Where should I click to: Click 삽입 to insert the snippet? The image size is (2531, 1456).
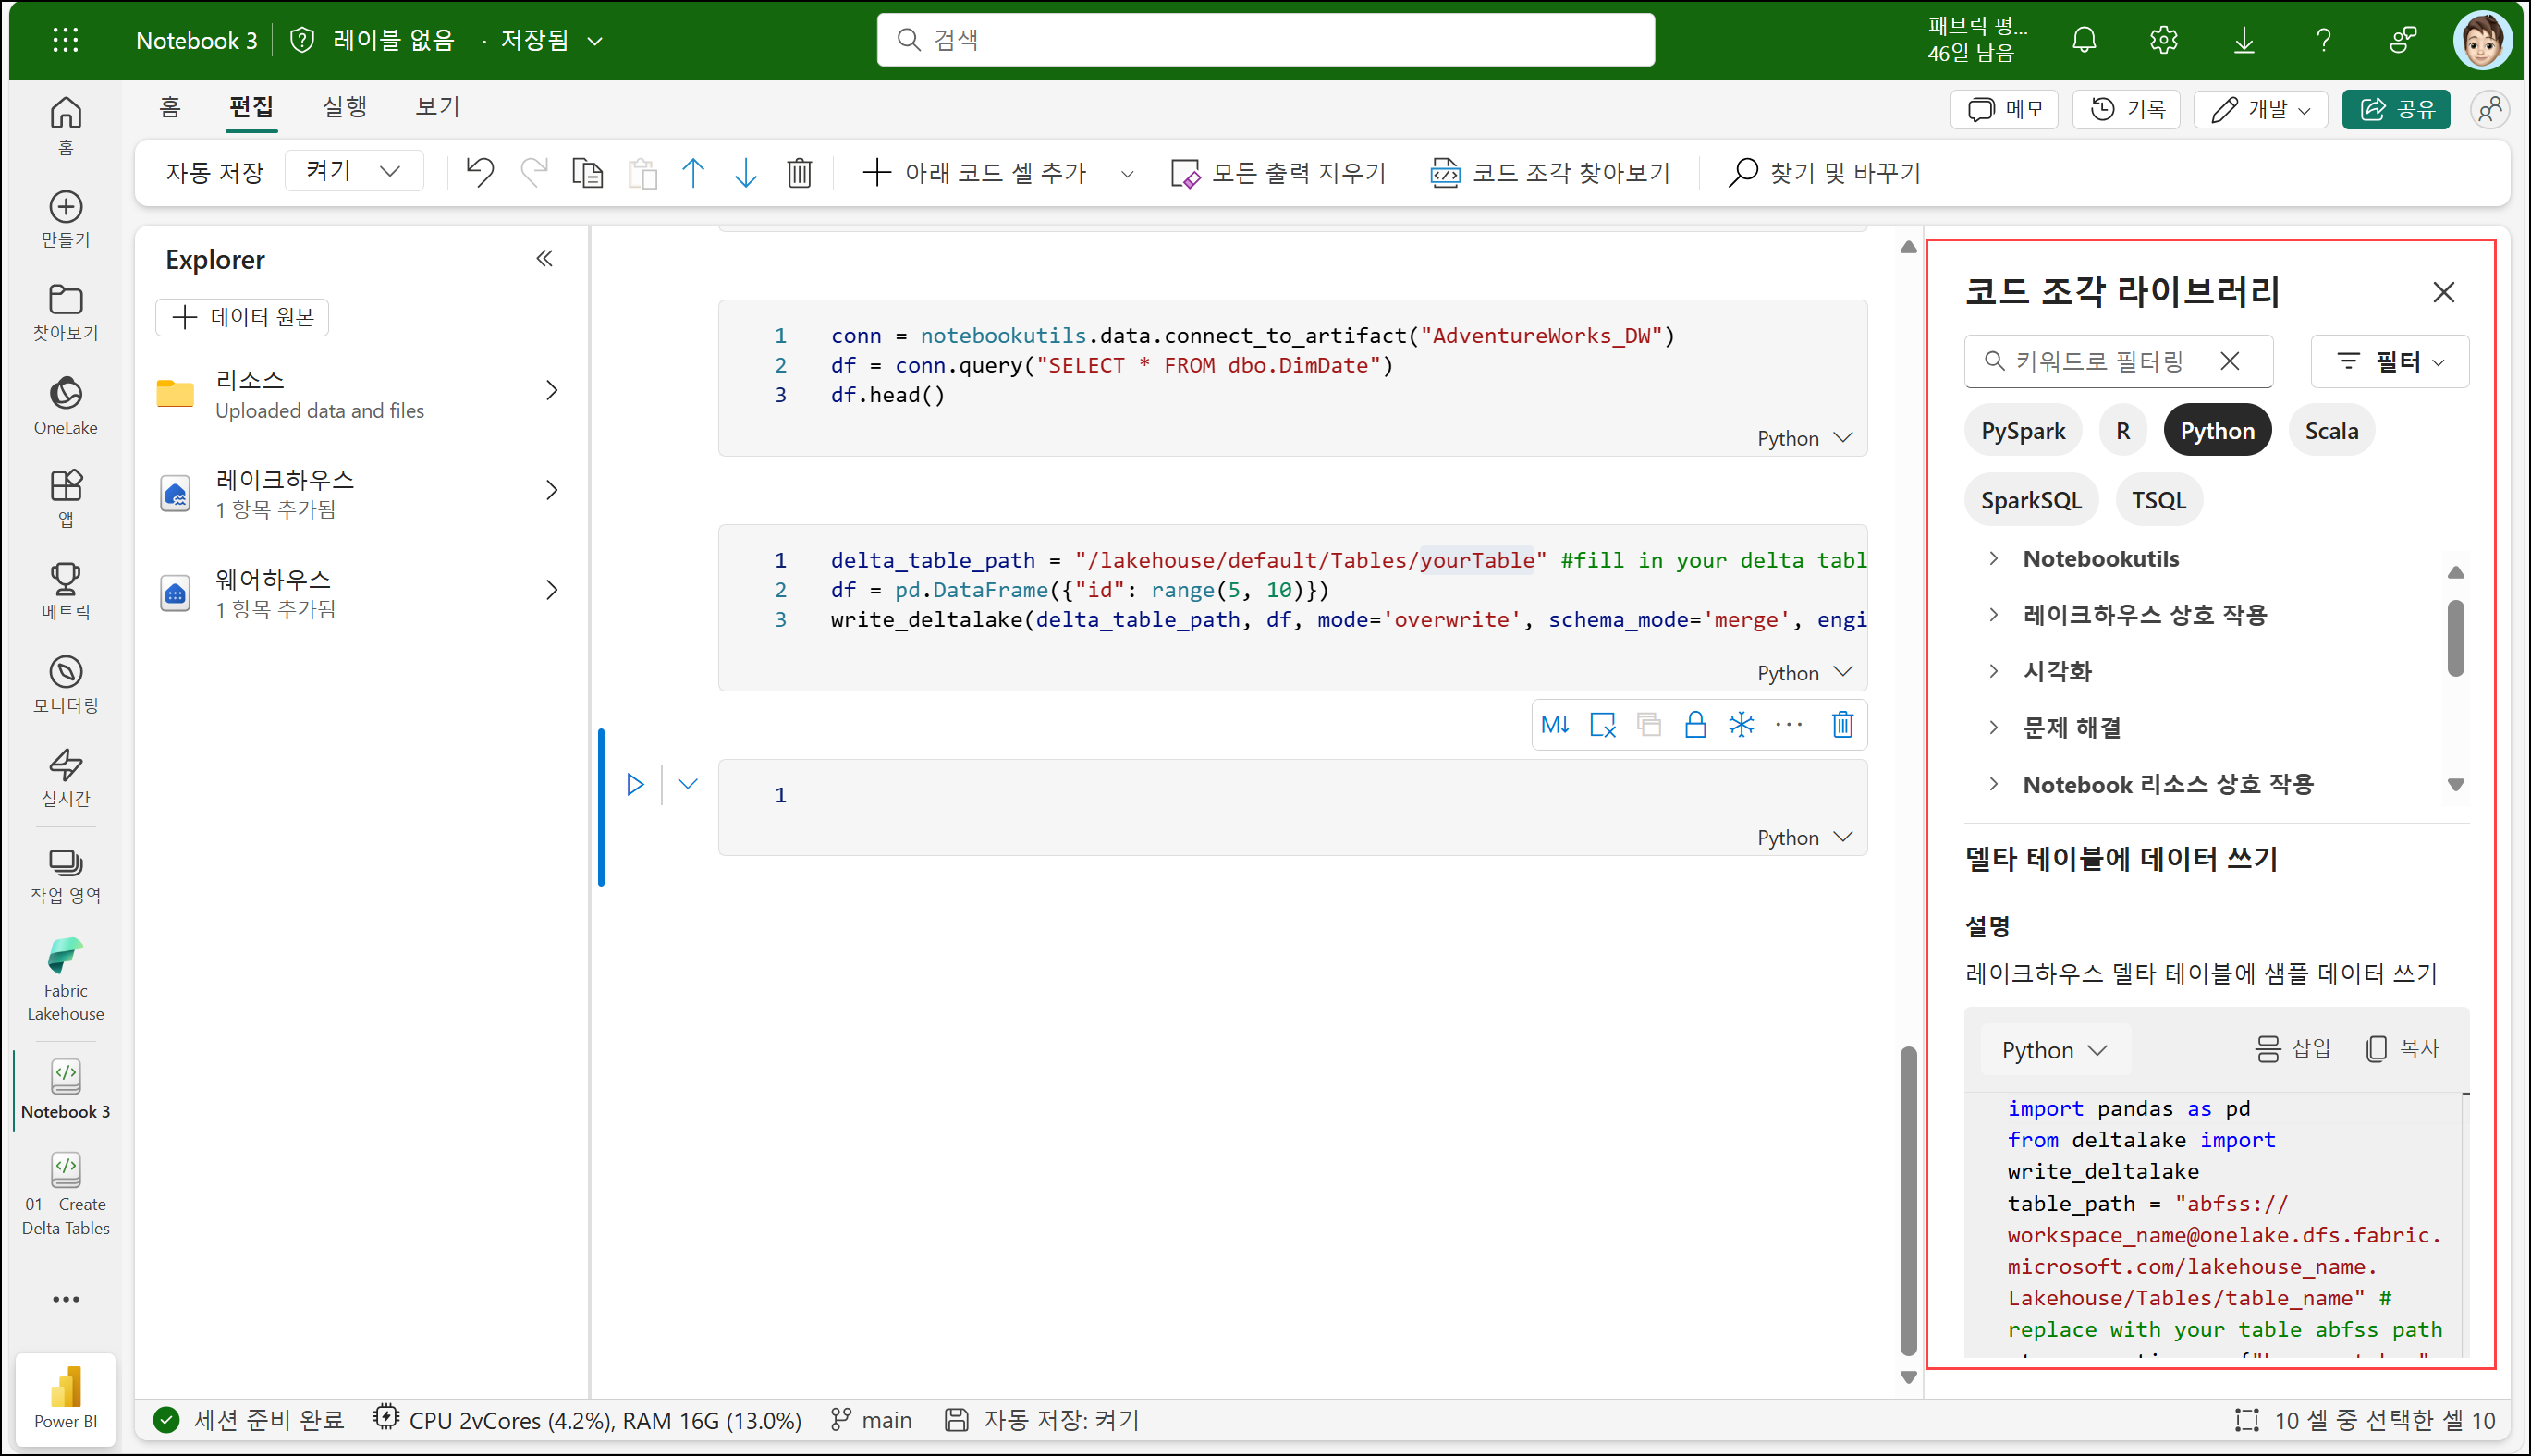(x=2293, y=1049)
